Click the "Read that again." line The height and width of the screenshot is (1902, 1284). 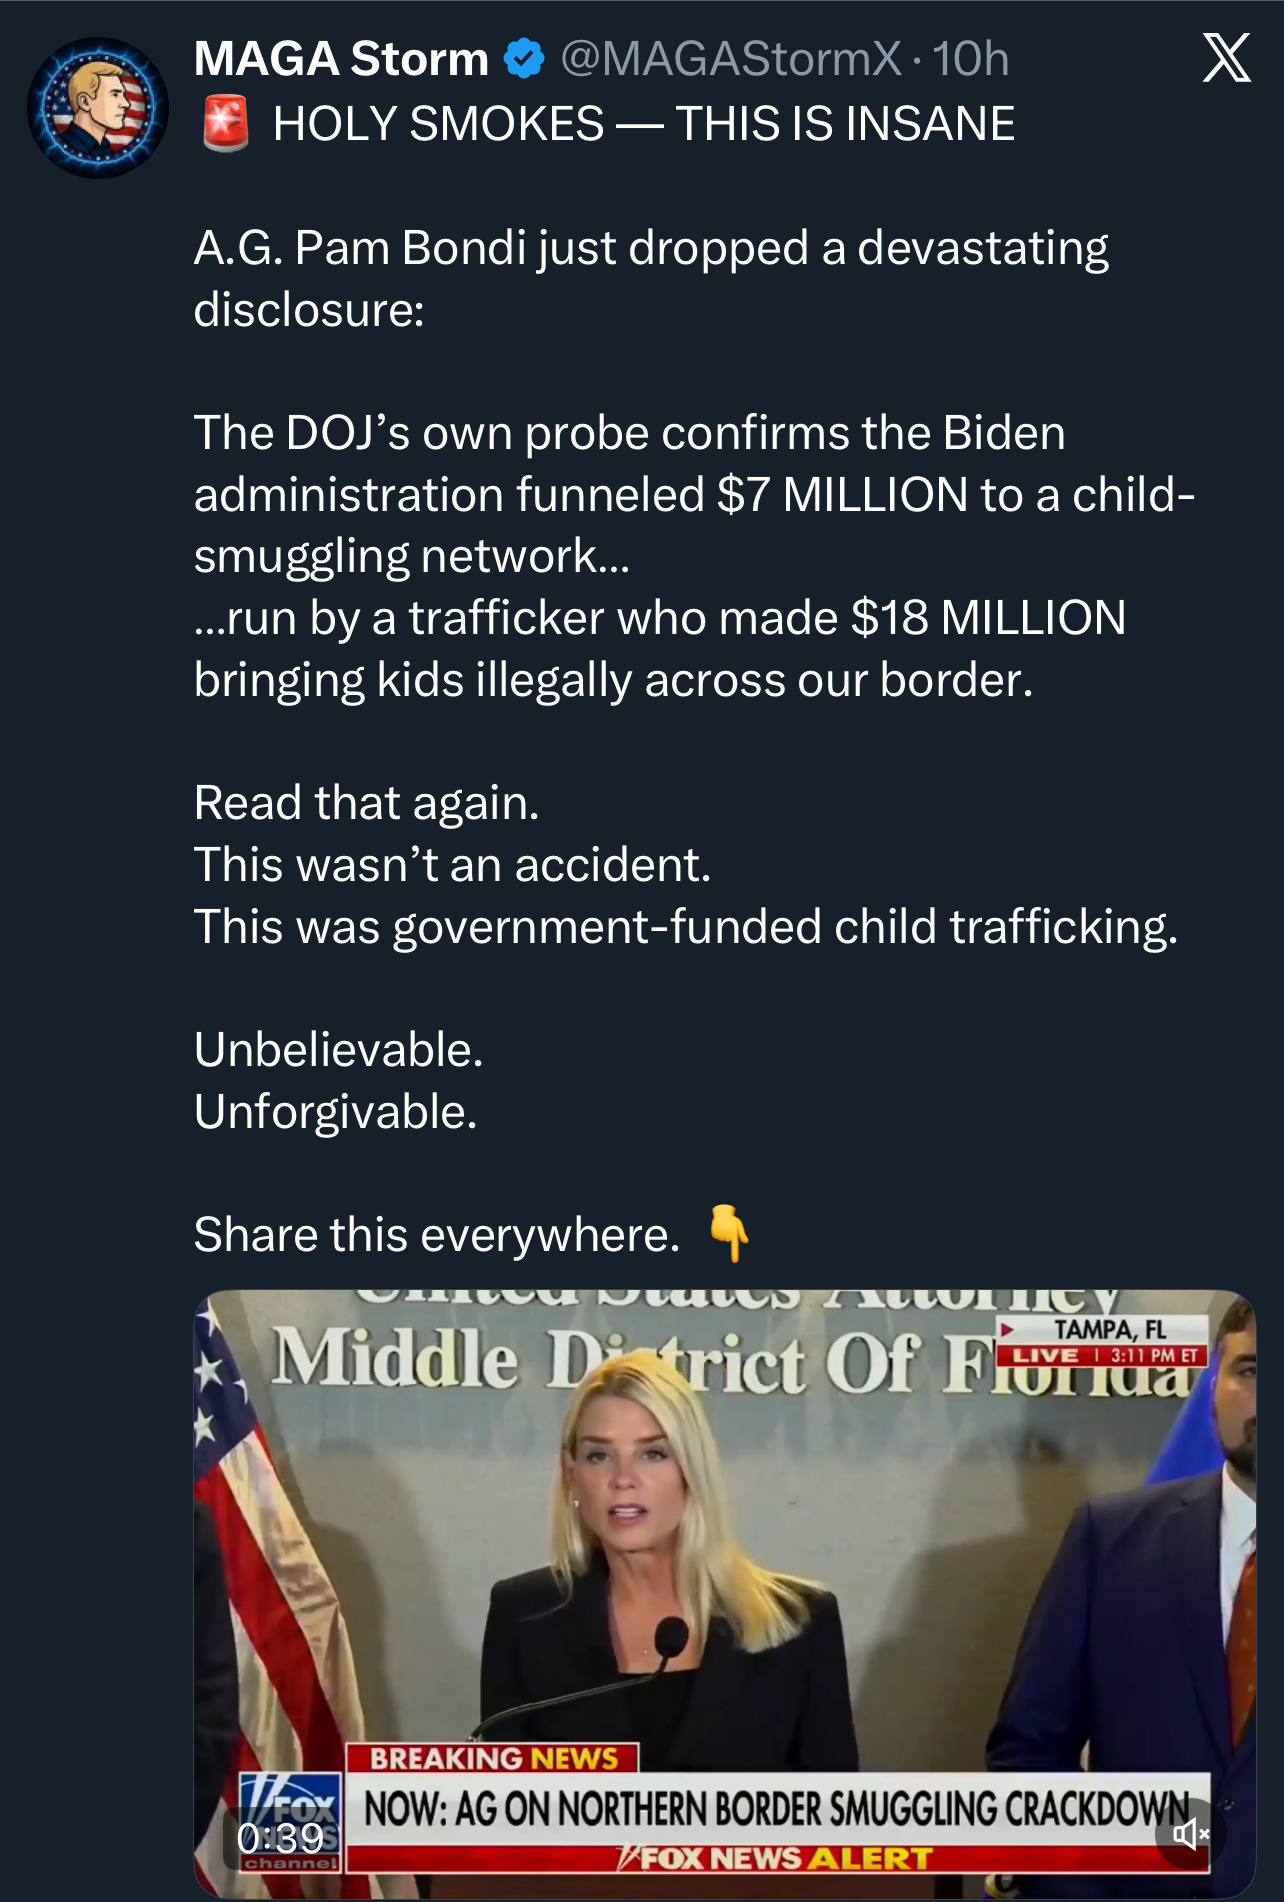point(367,803)
